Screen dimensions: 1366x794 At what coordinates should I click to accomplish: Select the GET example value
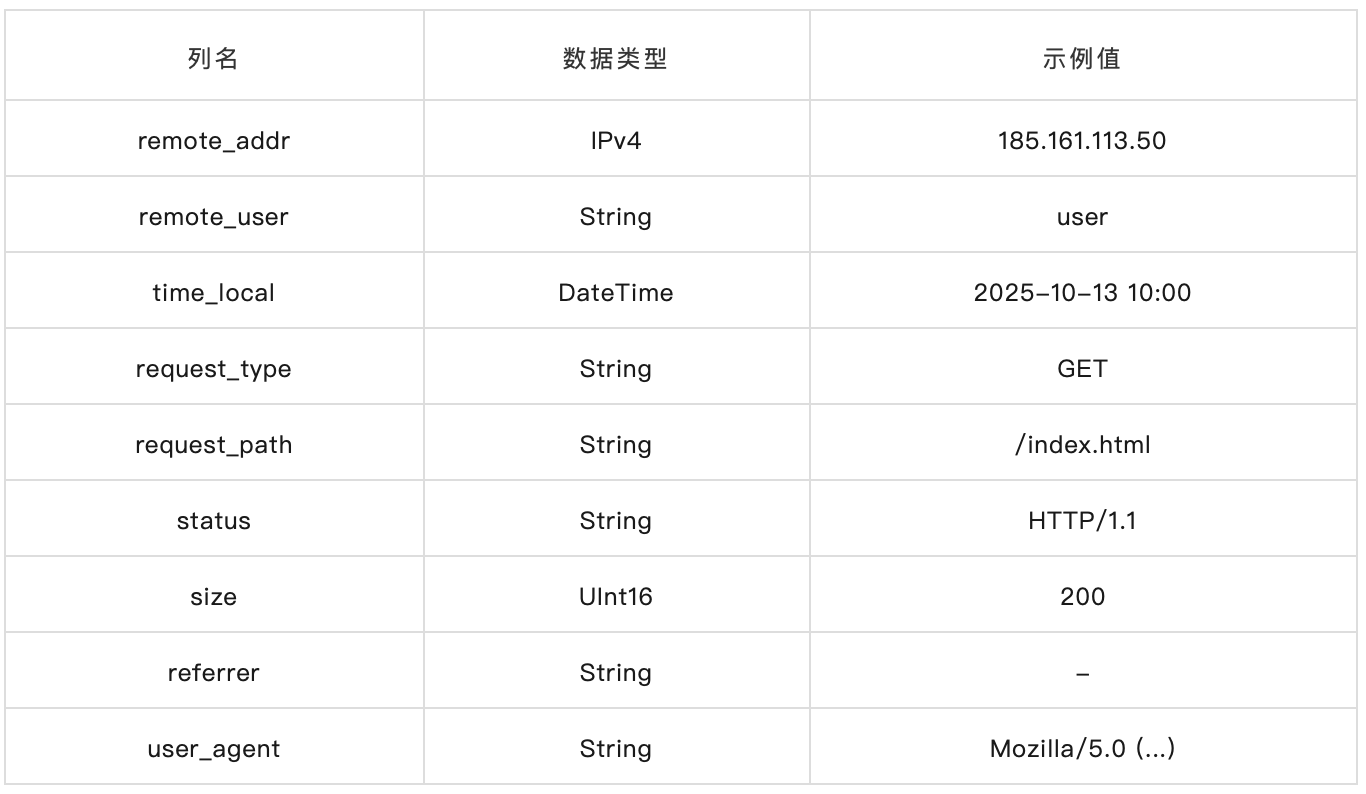click(x=1082, y=369)
